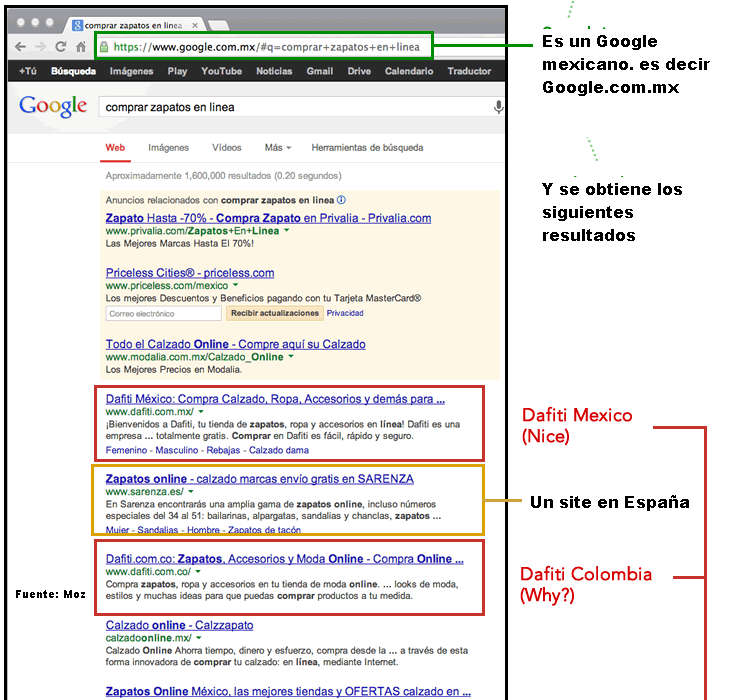The height and width of the screenshot is (700, 730).
Task: Open the Privacidad link
Action: click(345, 313)
